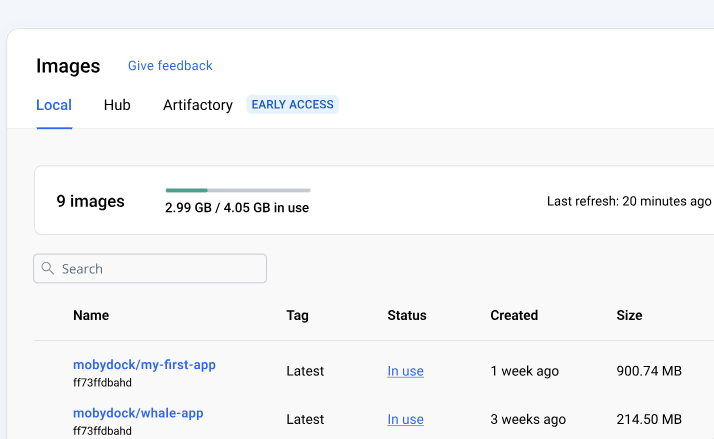Sort by the Size column header
This screenshot has height=439, width=714.
(629, 315)
